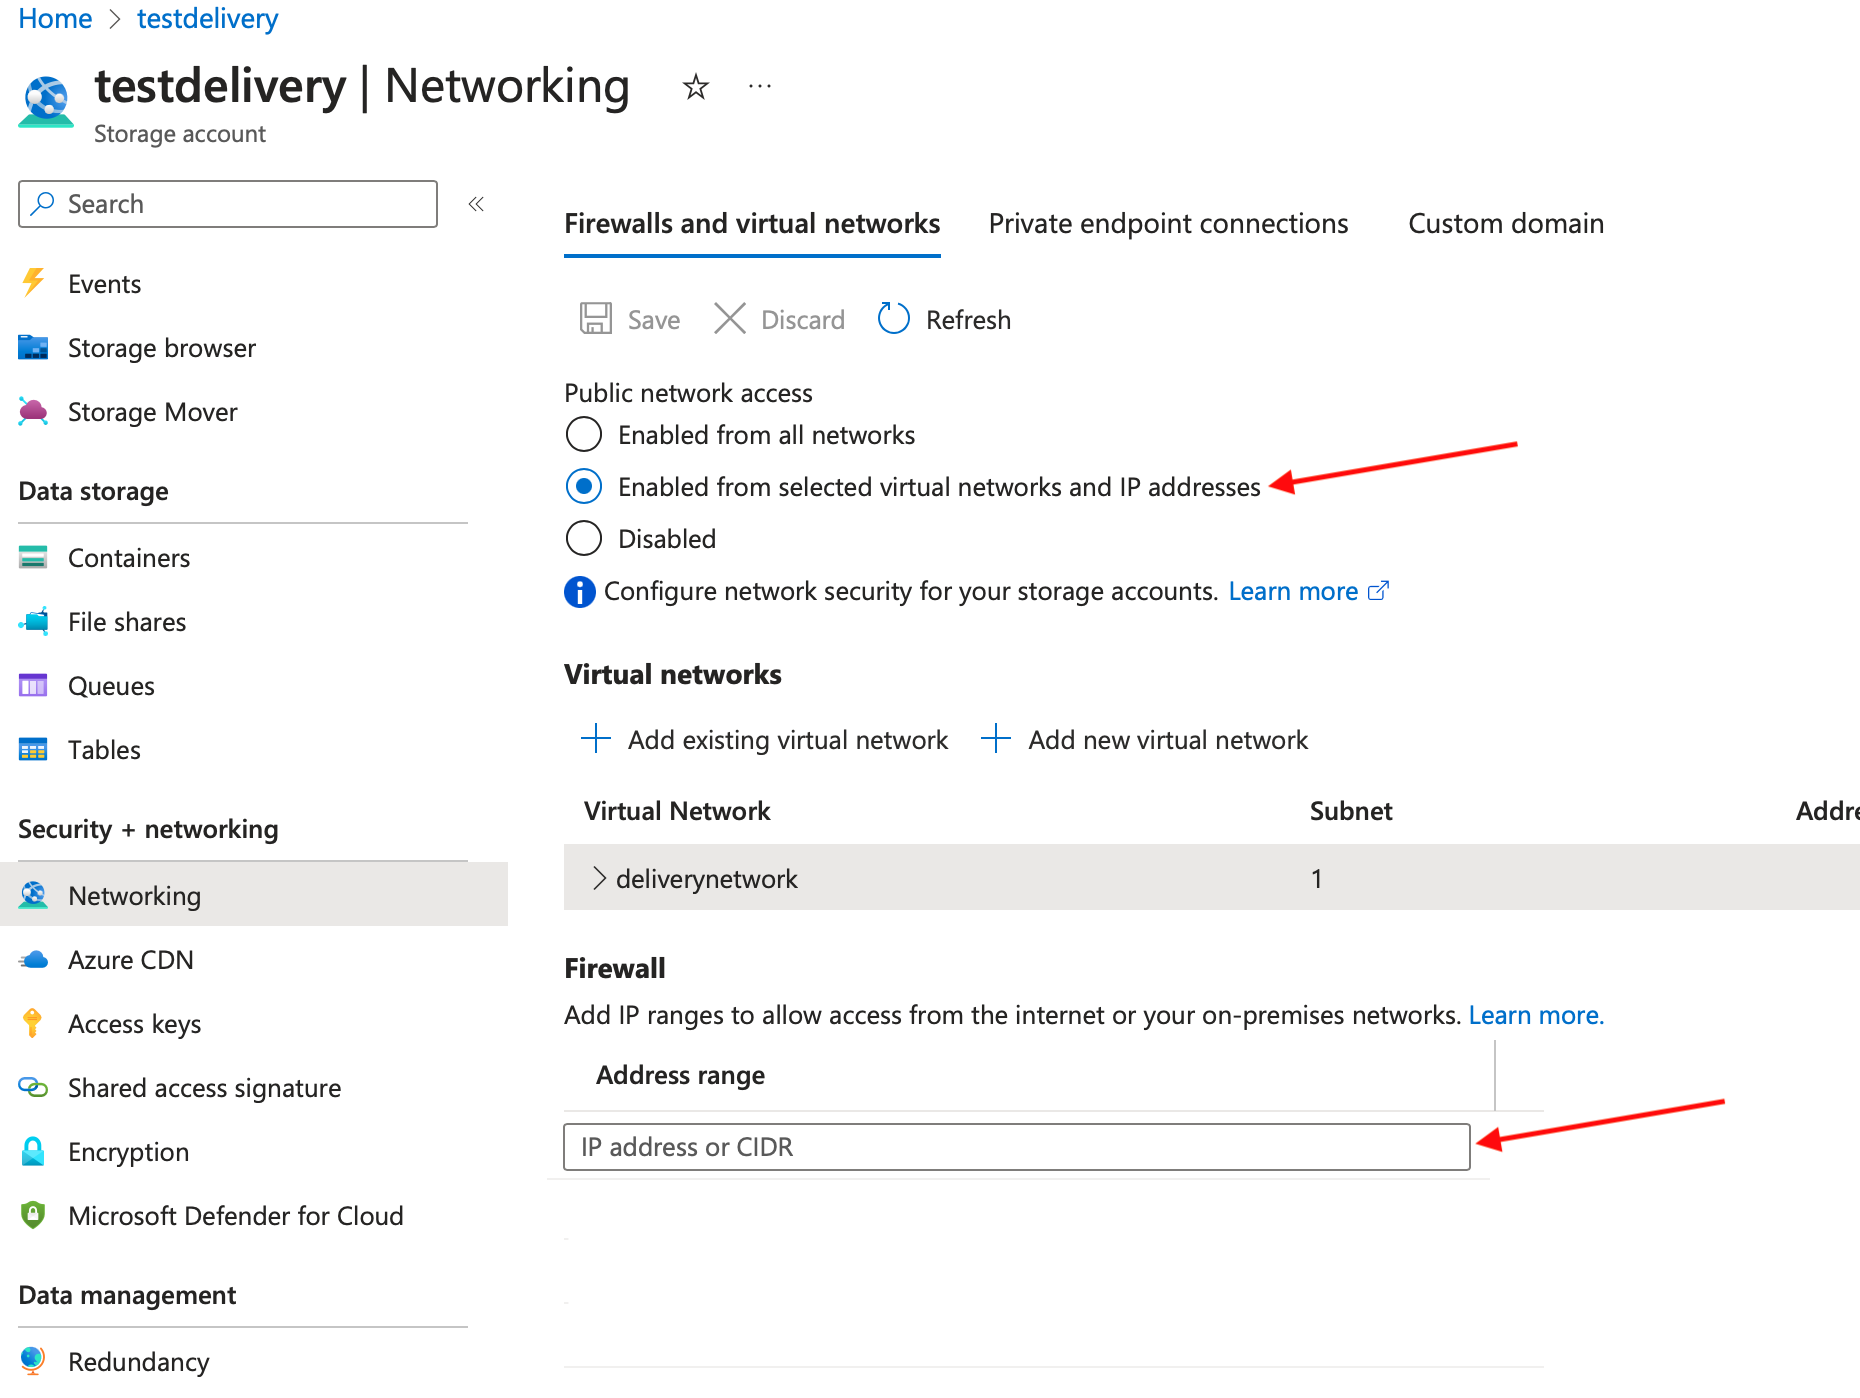Click the Azure CDN cloud icon
Viewport: 1860px width, 1398px height.
point(33,960)
